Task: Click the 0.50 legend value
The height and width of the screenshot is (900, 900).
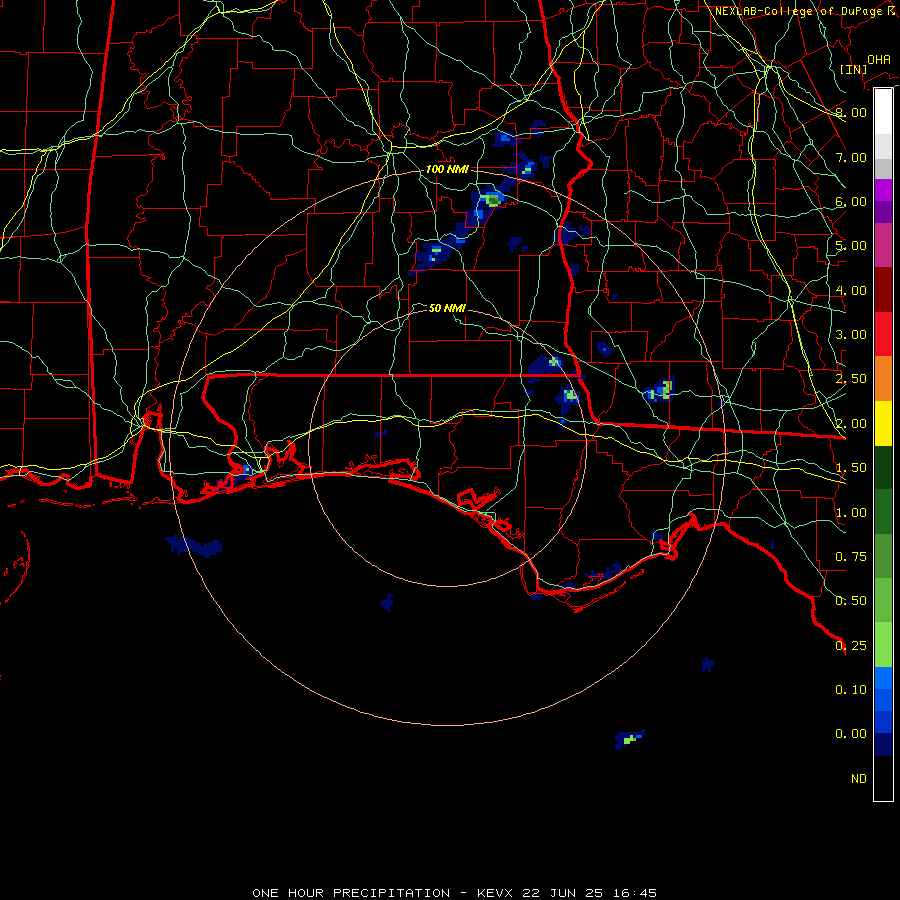Action: pyautogui.click(x=851, y=601)
